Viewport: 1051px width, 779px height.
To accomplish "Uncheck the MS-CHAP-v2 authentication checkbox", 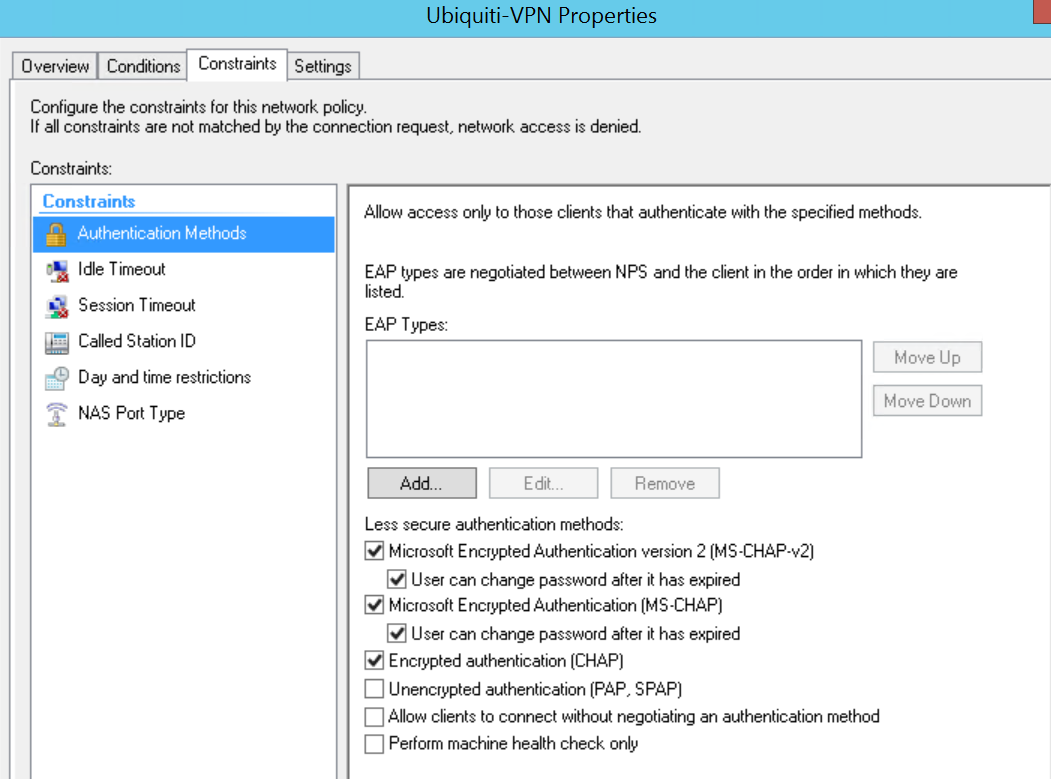I will click(x=374, y=551).
